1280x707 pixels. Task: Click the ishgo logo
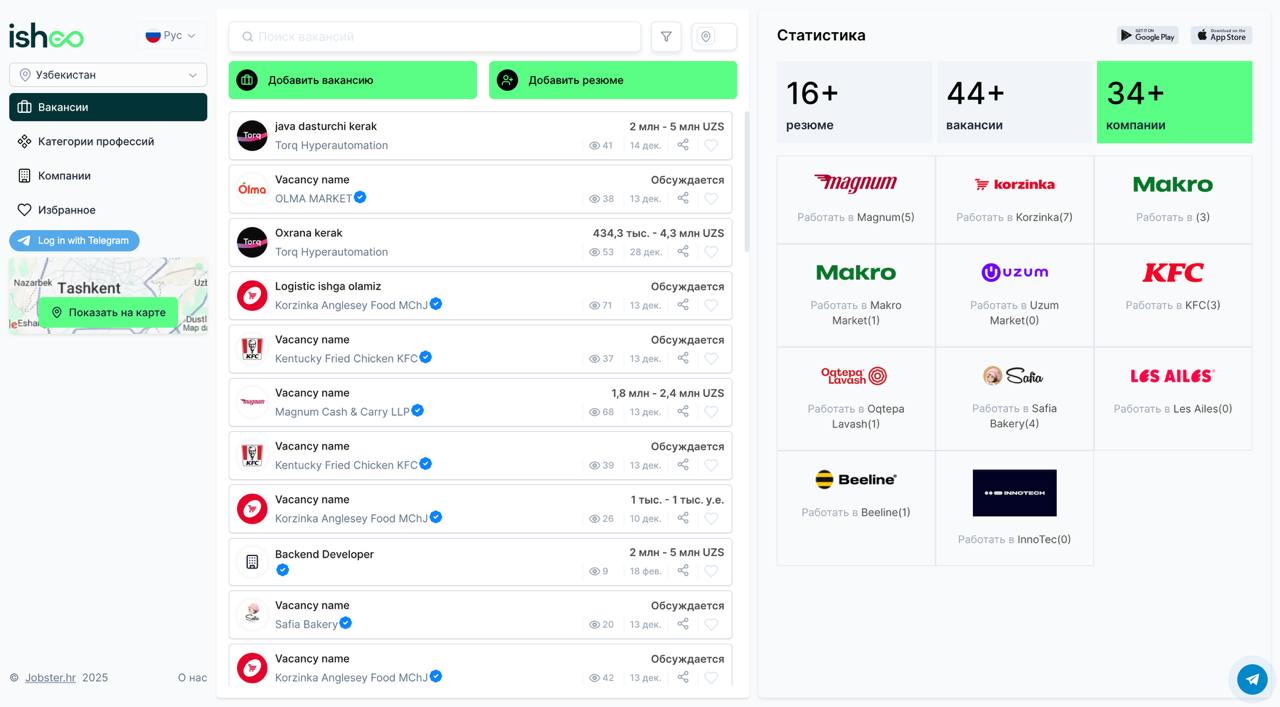pyautogui.click(x=46, y=36)
